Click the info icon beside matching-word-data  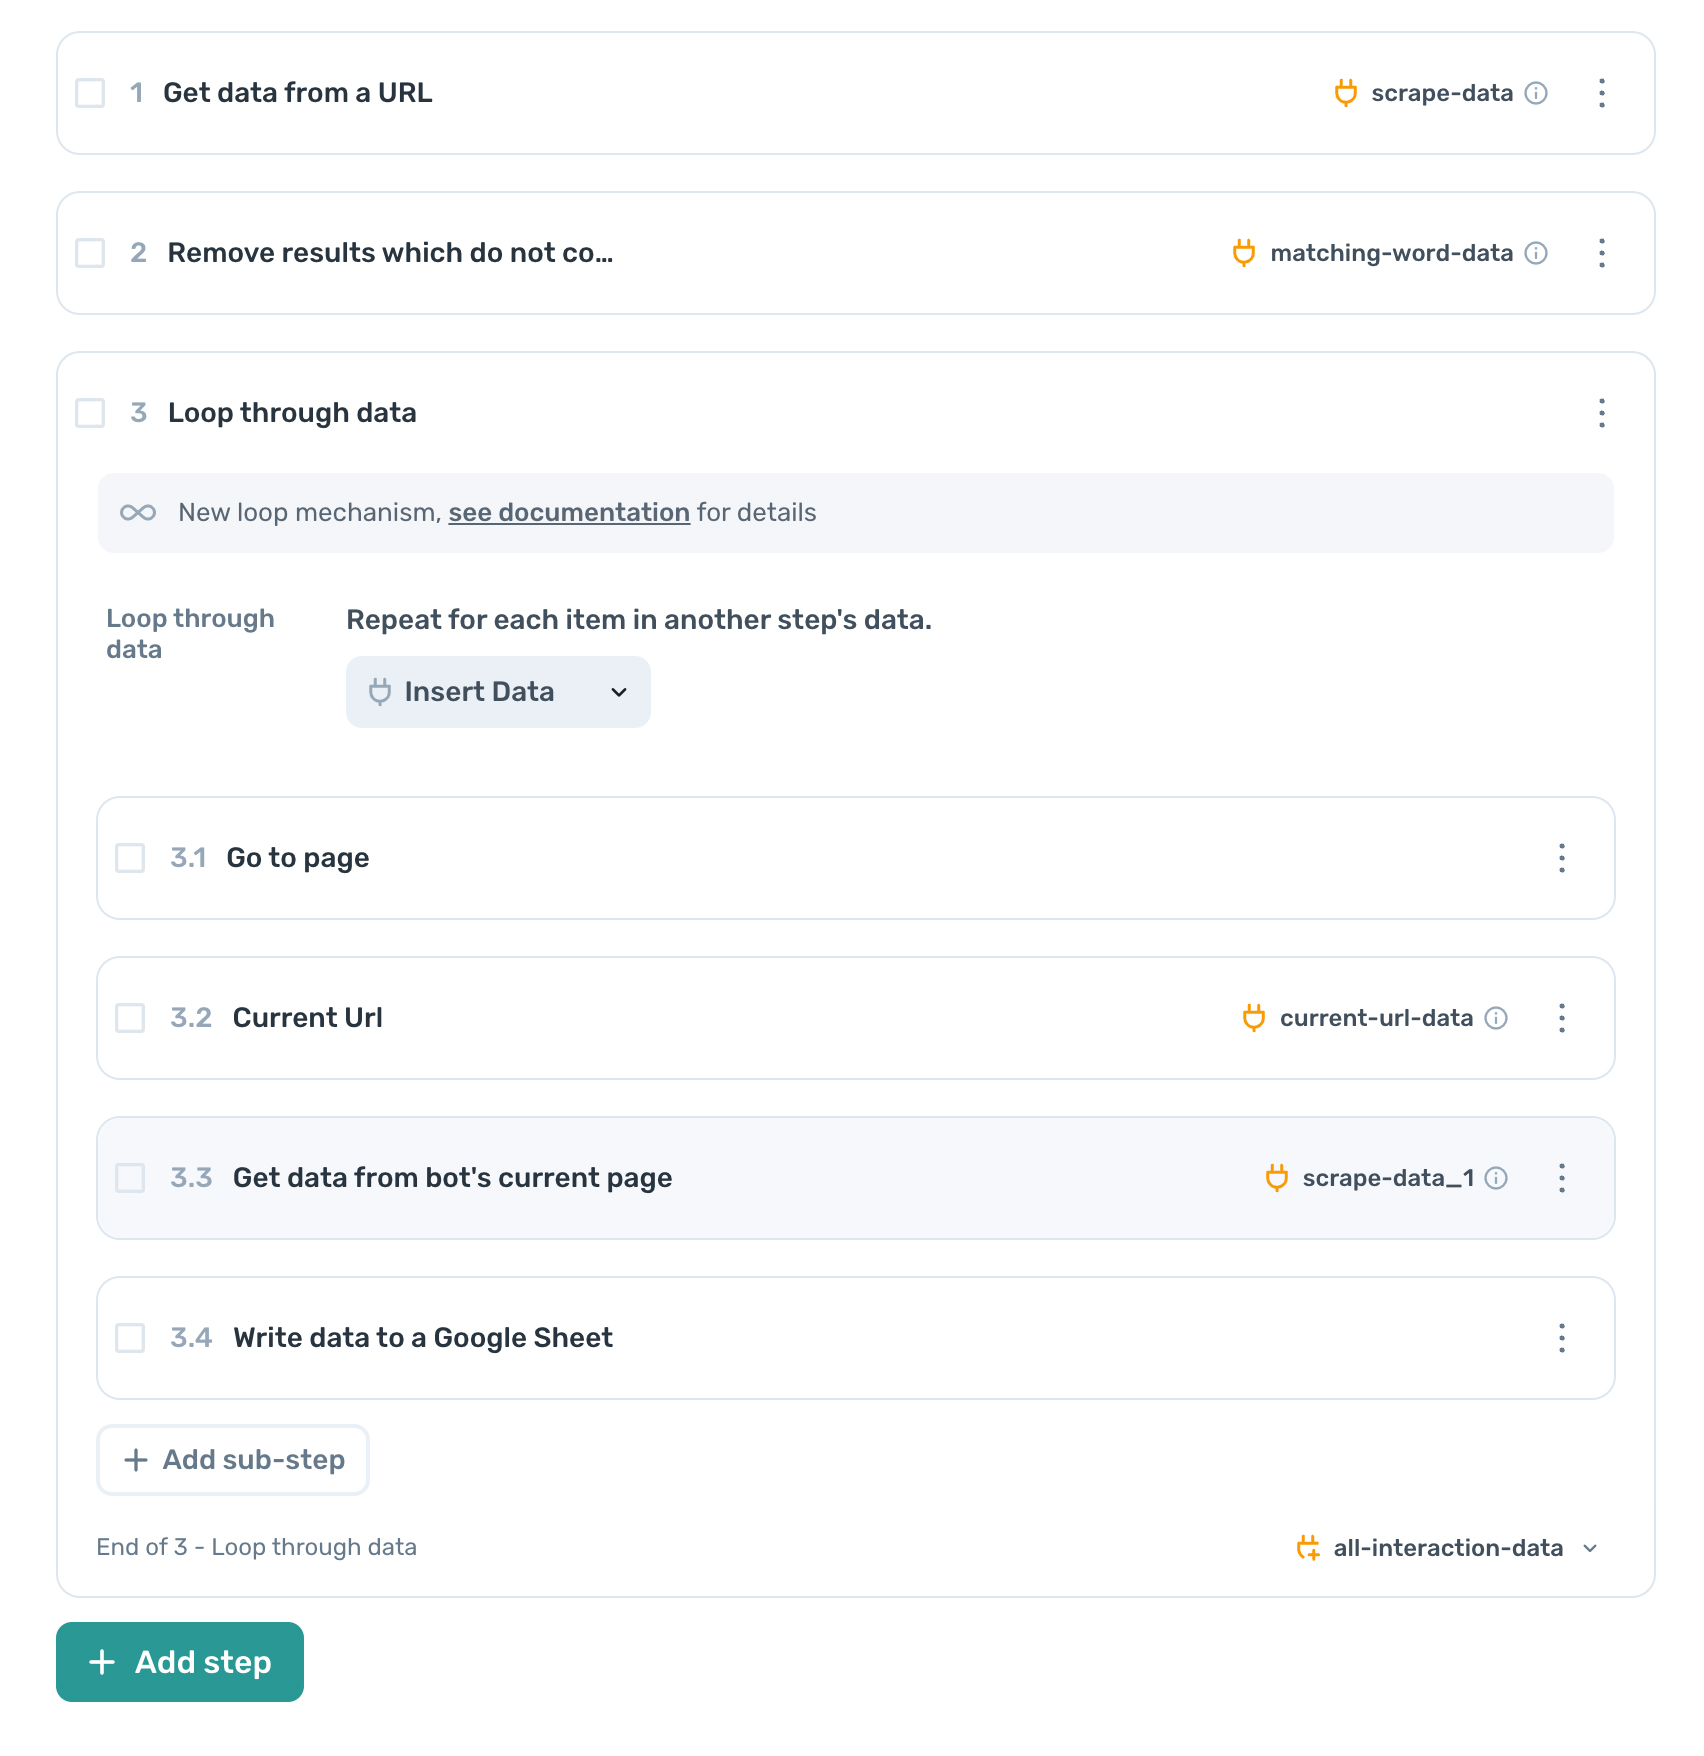coord(1535,253)
